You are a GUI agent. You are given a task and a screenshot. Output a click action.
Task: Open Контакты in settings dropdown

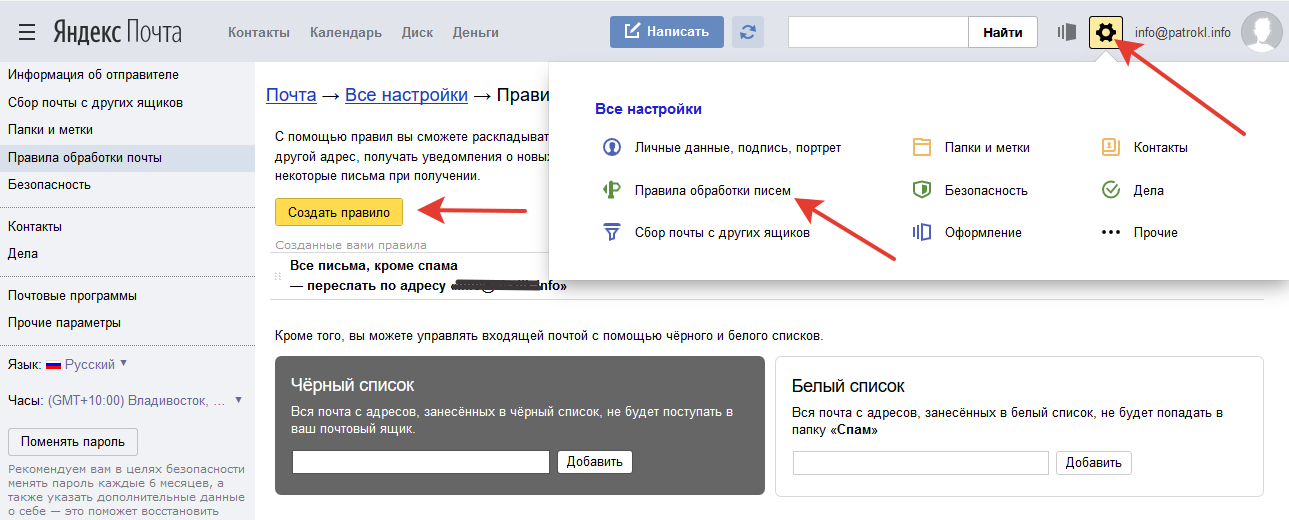point(1161,147)
